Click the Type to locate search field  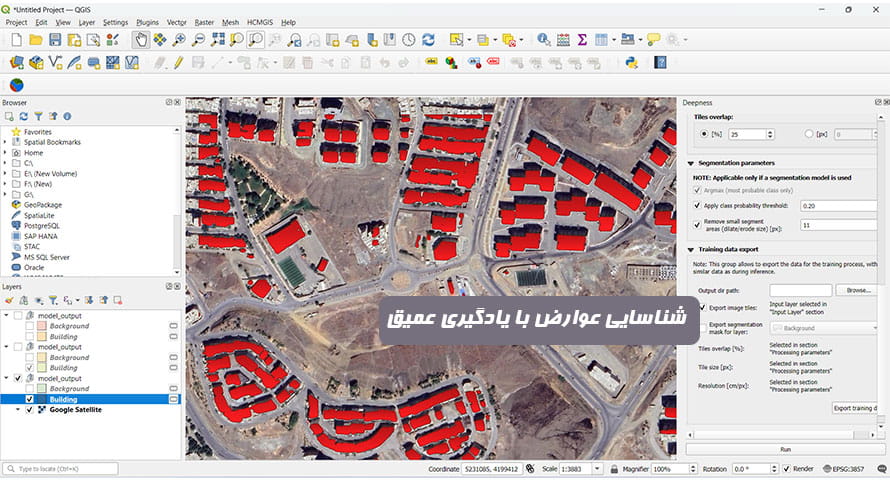(61, 469)
